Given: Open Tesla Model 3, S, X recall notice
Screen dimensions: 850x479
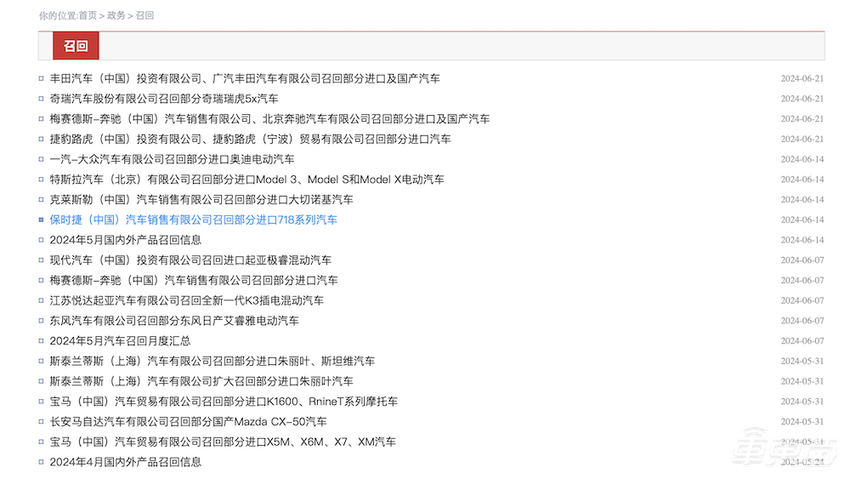Looking at the screenshot, I should 247,180.
